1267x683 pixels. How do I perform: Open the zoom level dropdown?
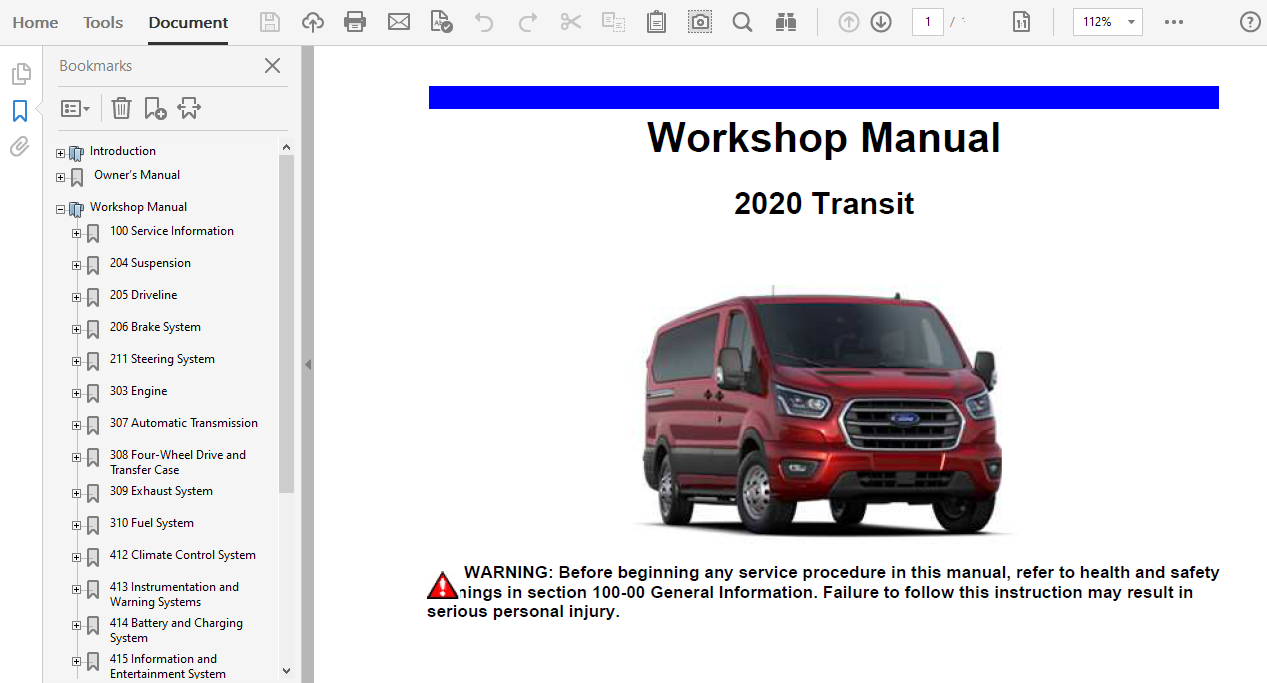tap(1131, 22)
